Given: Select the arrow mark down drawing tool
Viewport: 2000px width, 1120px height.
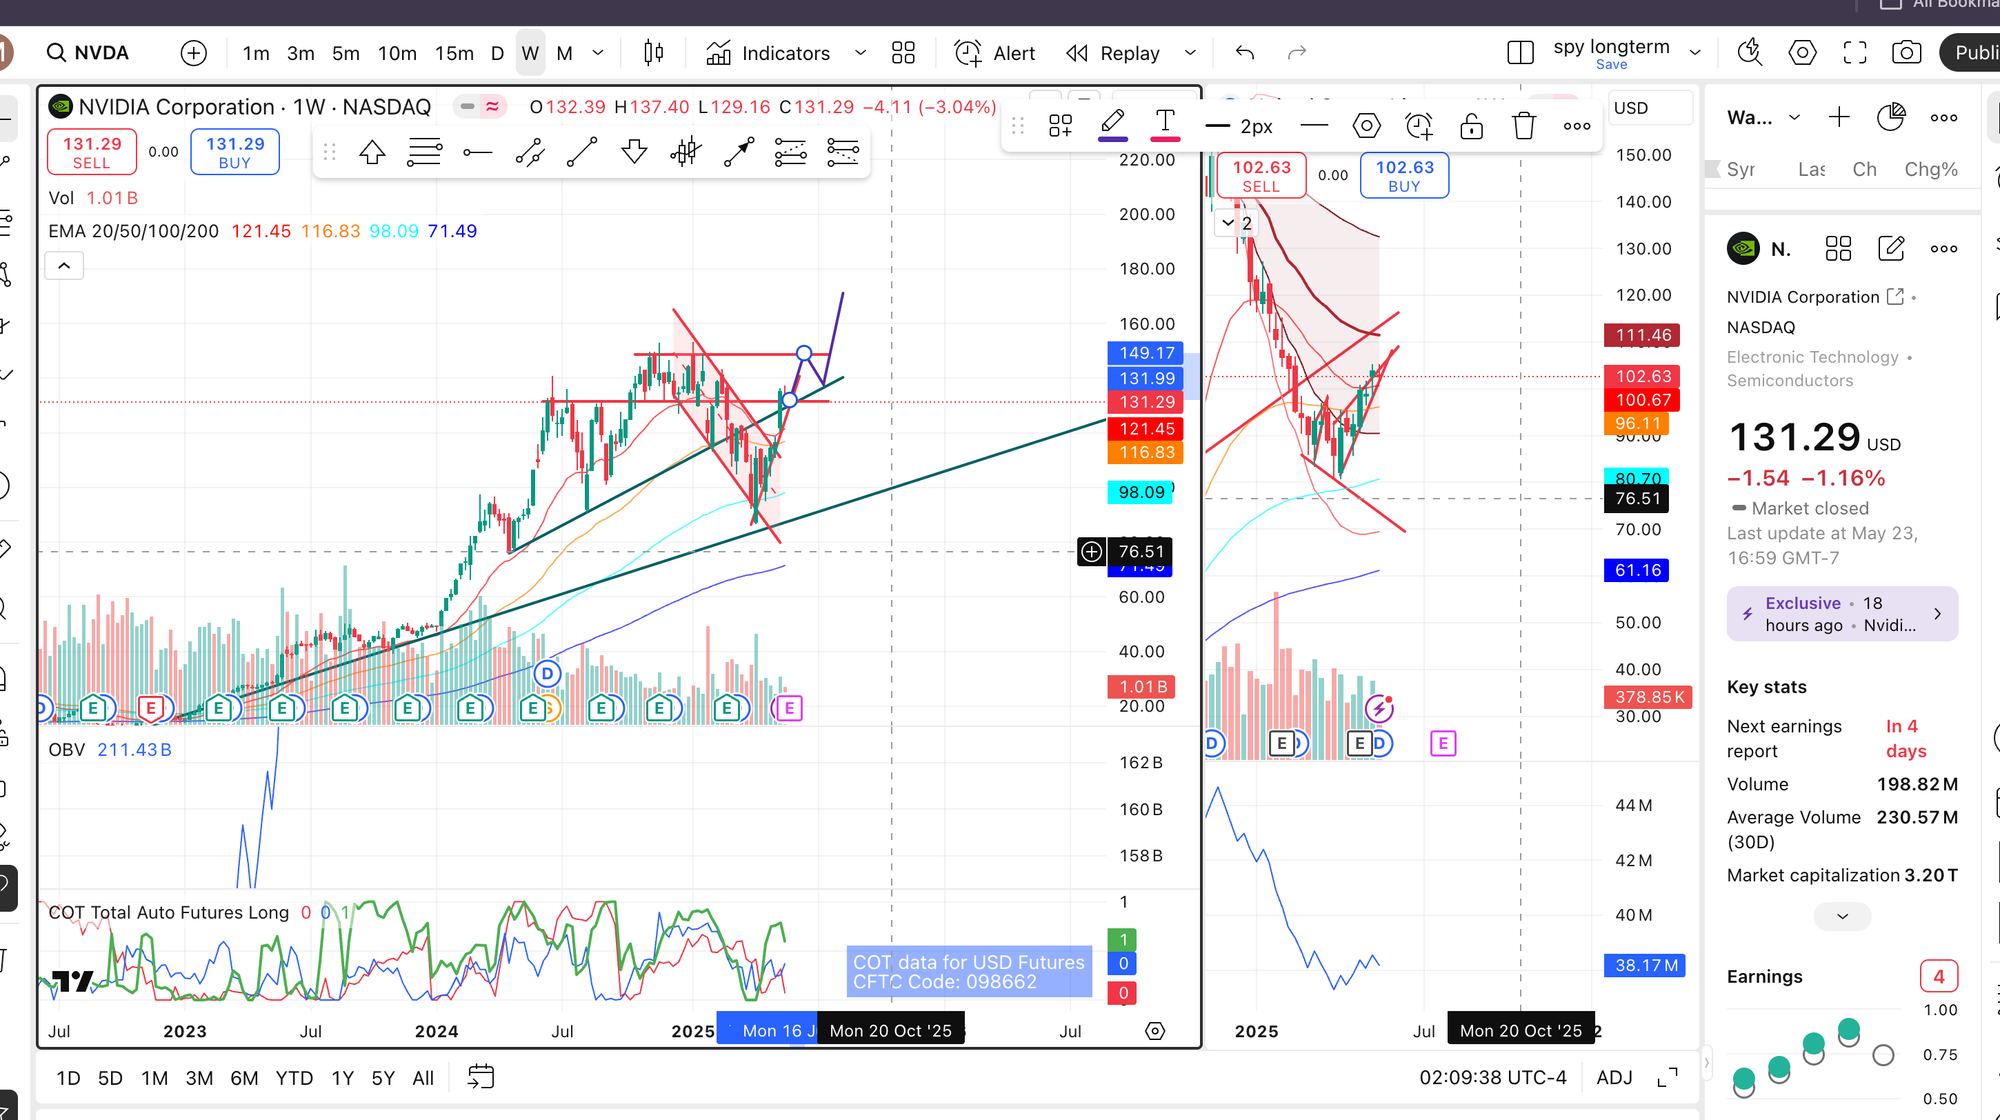Looking at the screenshot, I should [634, 152].
